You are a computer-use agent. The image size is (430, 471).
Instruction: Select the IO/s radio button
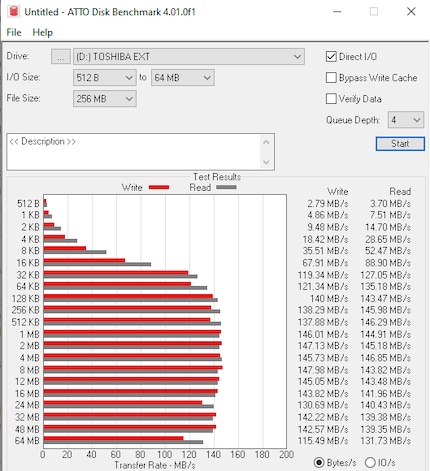point(370,462)
